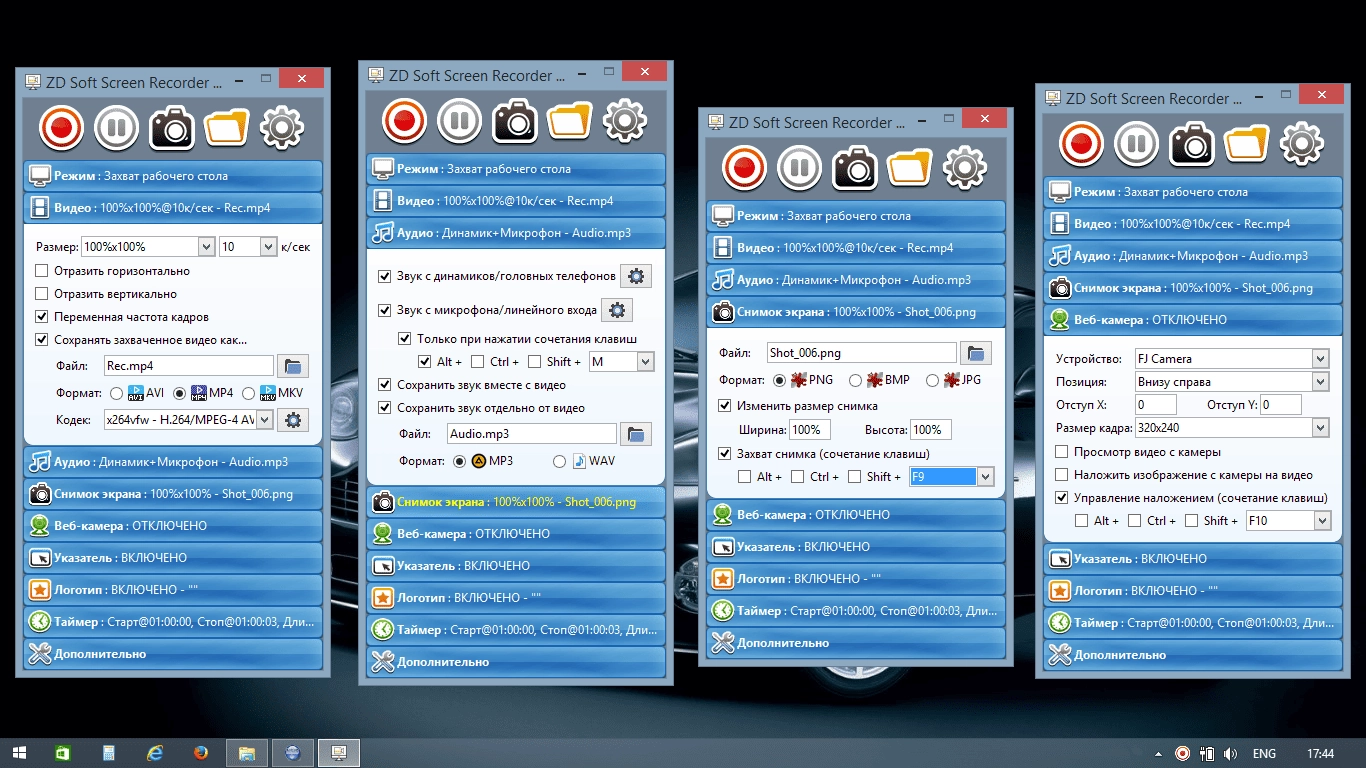Open microphone input settings gear button

click(617, 310)
